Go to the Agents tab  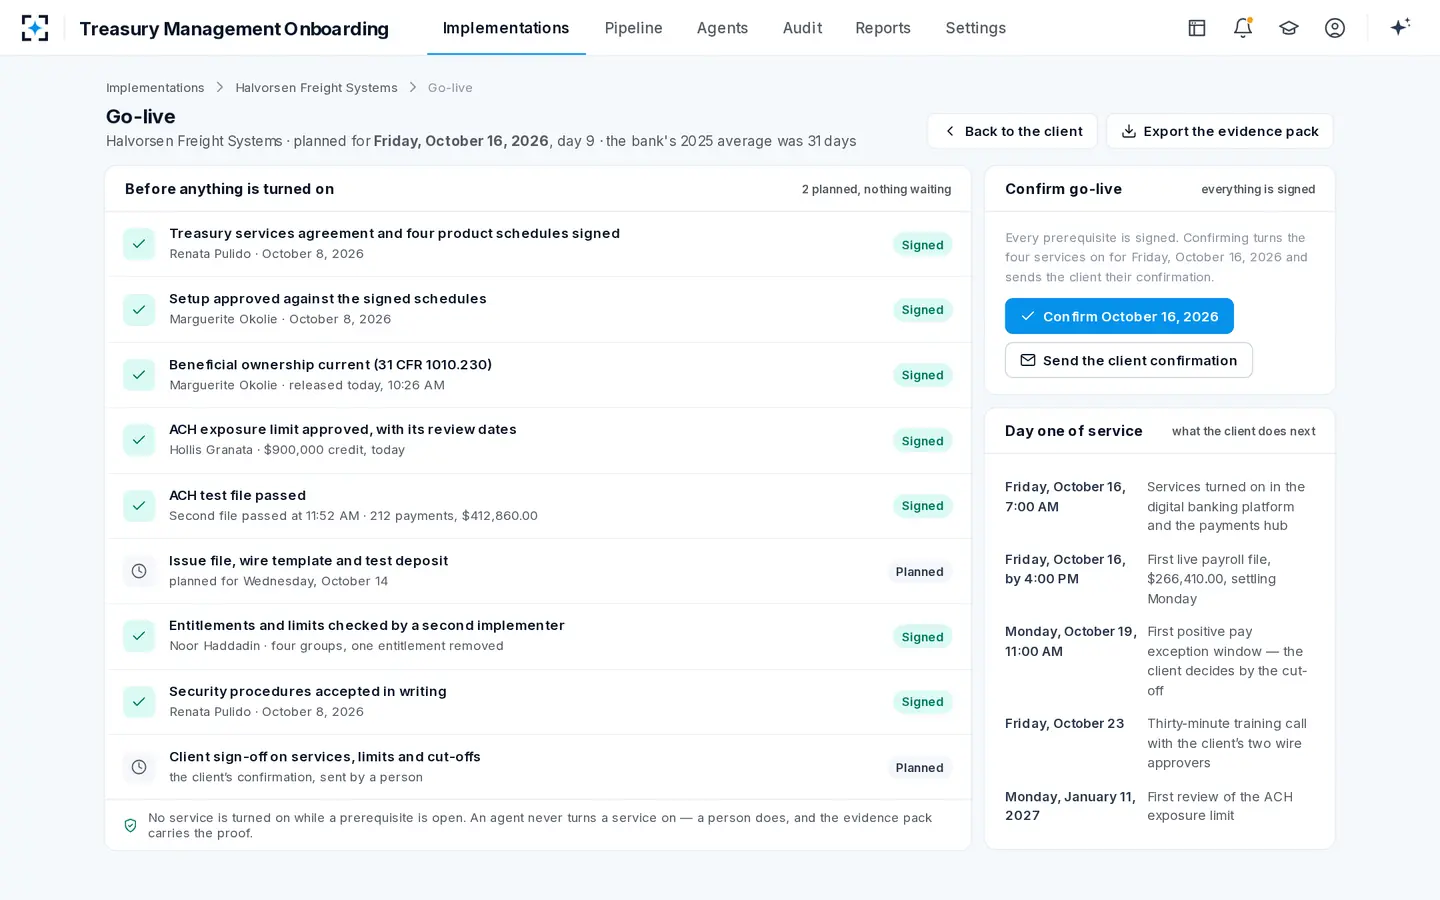722,28
